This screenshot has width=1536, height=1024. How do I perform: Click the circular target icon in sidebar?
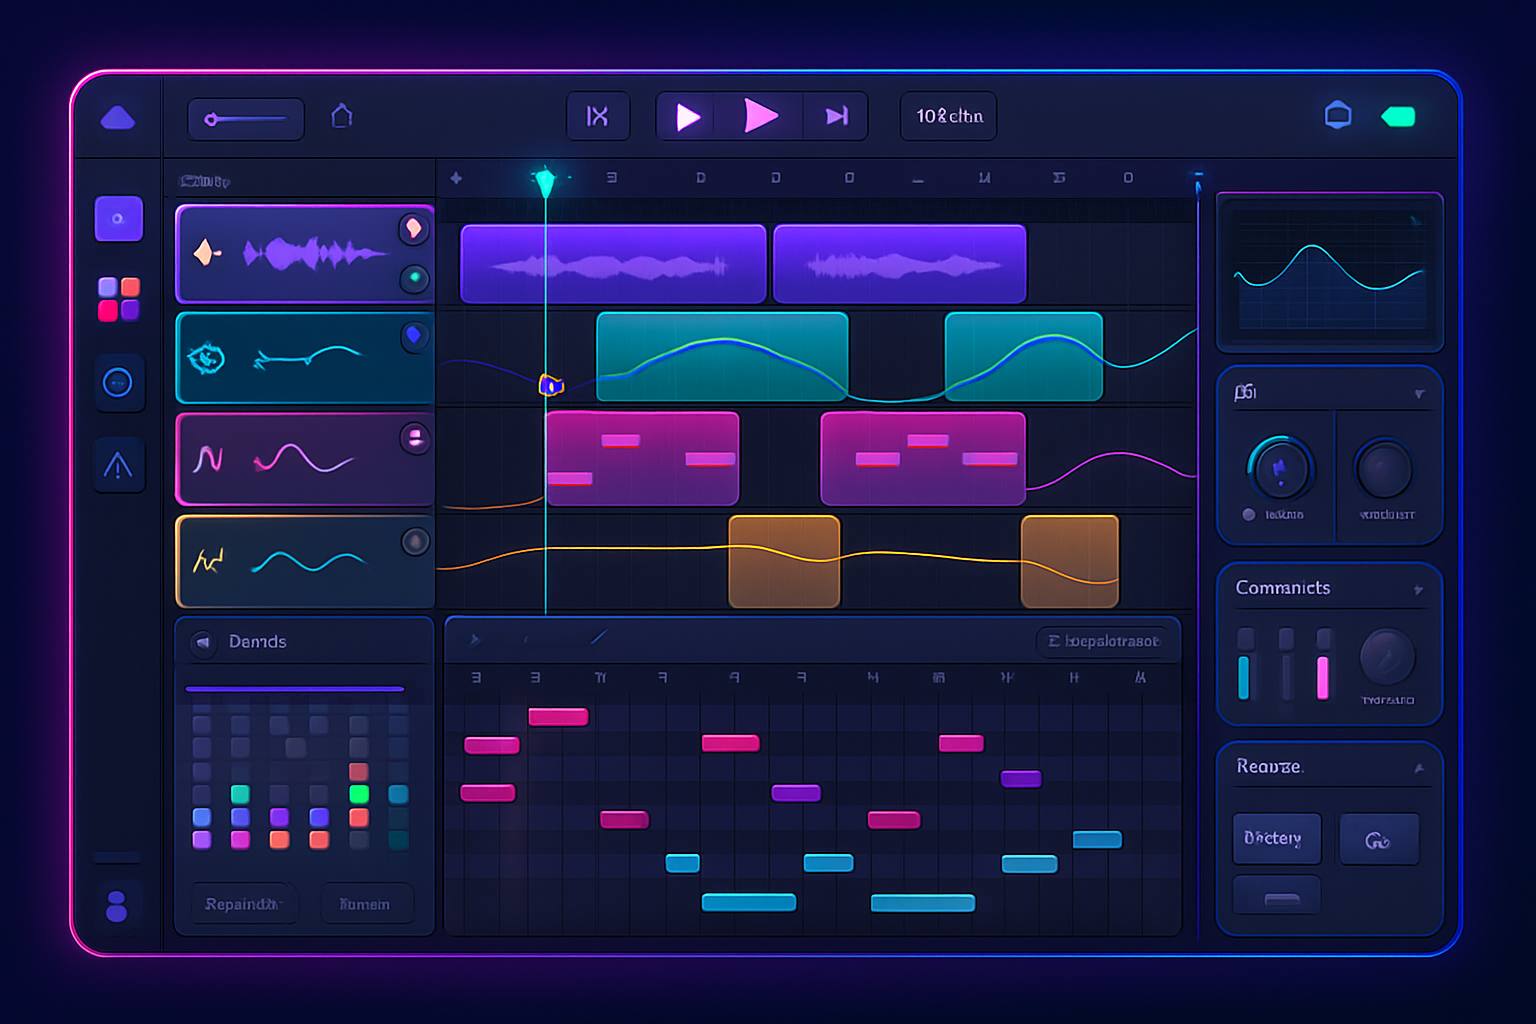pos(118,382)
